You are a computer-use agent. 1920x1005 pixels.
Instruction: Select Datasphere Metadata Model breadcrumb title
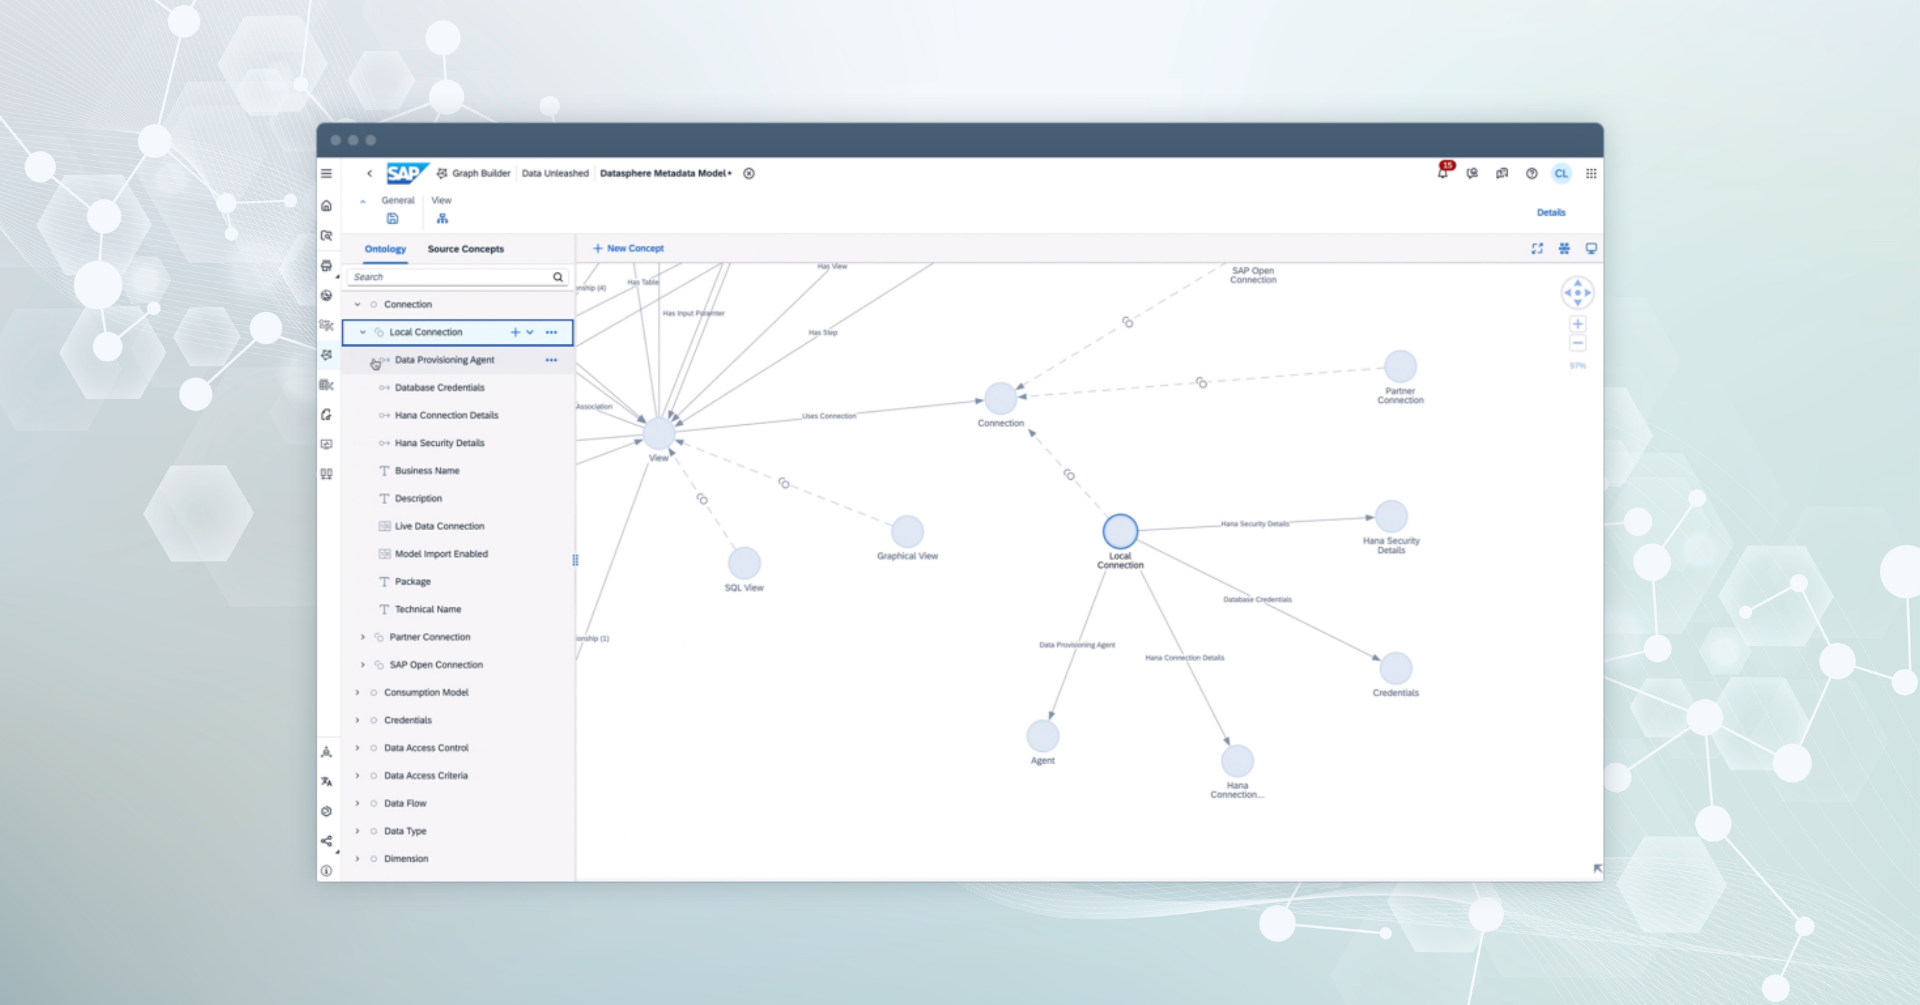pyautogui.click(x=665, y=174)
